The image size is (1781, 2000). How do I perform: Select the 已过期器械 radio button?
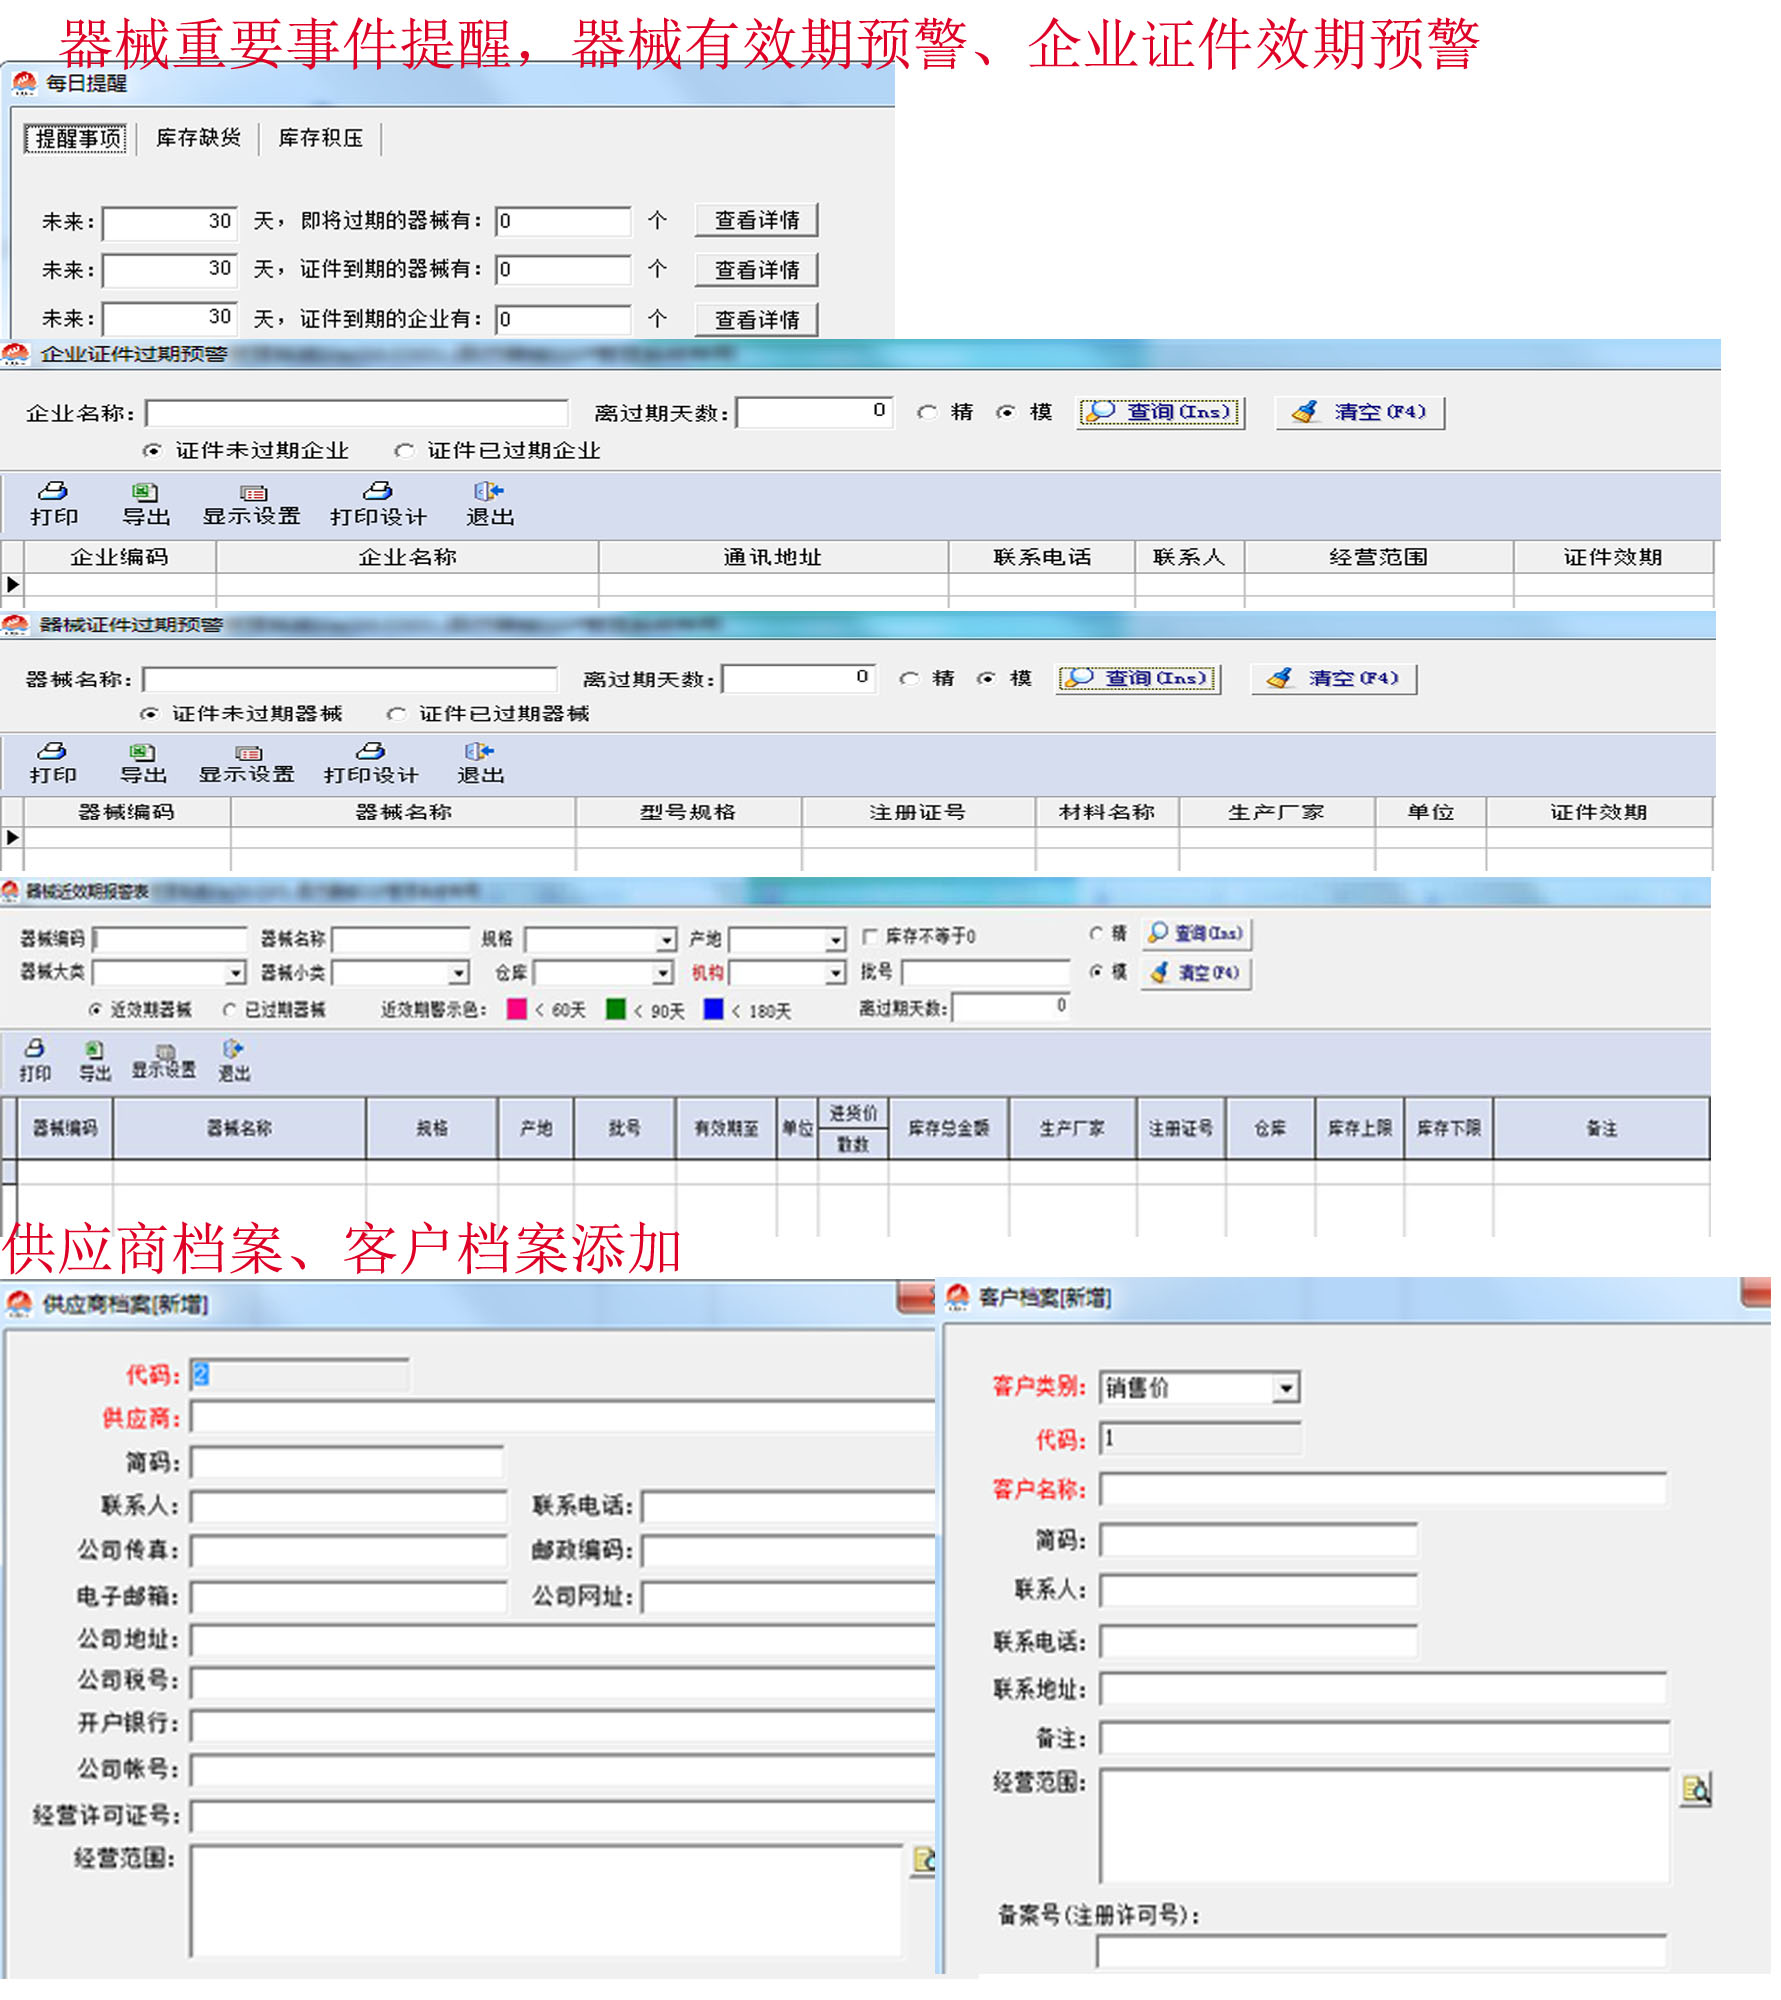(230, 1010)
